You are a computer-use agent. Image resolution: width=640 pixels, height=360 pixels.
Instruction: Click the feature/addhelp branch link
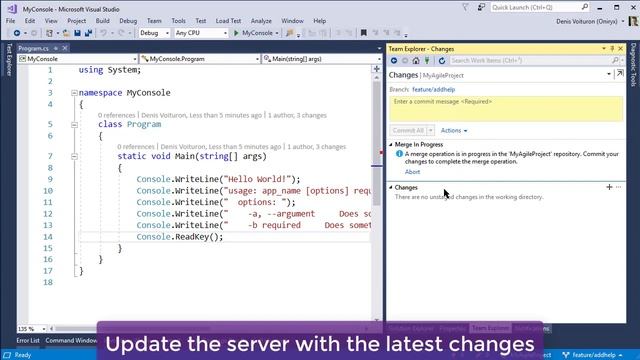433,89
